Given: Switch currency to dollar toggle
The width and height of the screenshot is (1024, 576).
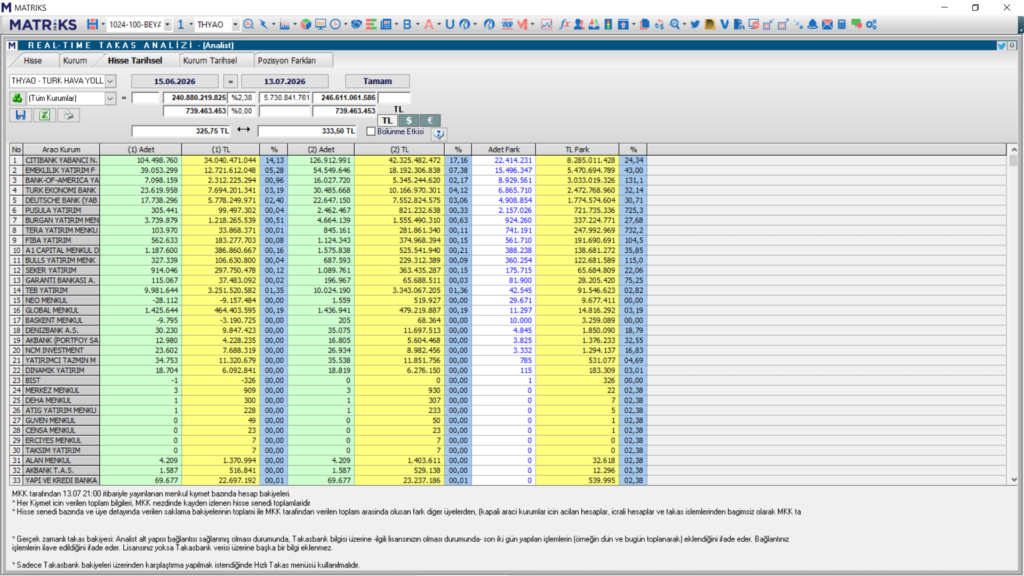Looking at the screenshot, I should point(409,121).
